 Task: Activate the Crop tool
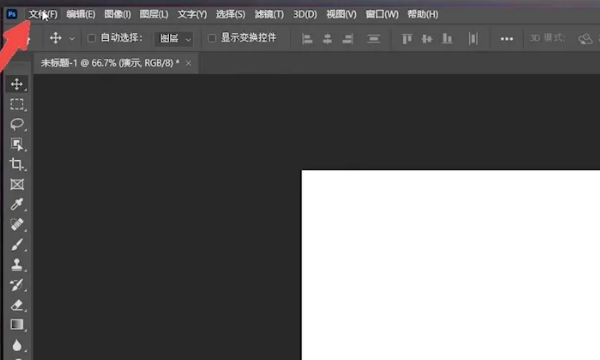coord(17,164)
